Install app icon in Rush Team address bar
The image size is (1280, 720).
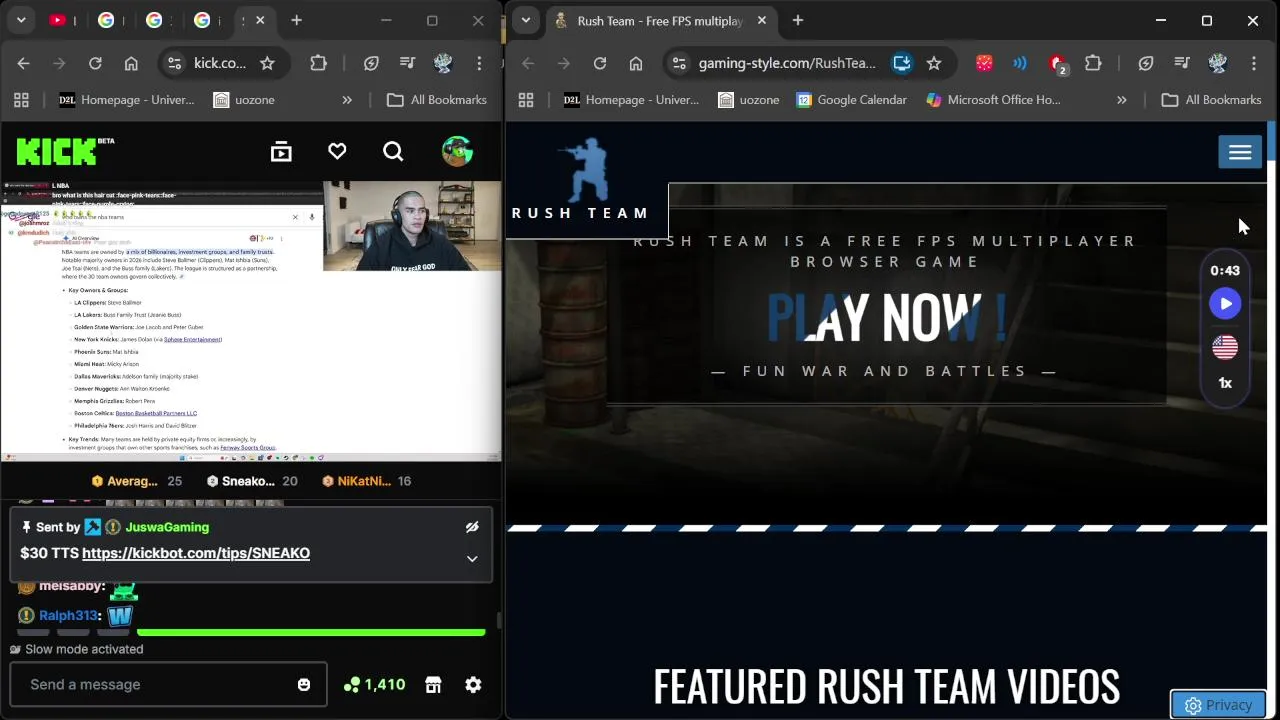click(x=902, y=63)
